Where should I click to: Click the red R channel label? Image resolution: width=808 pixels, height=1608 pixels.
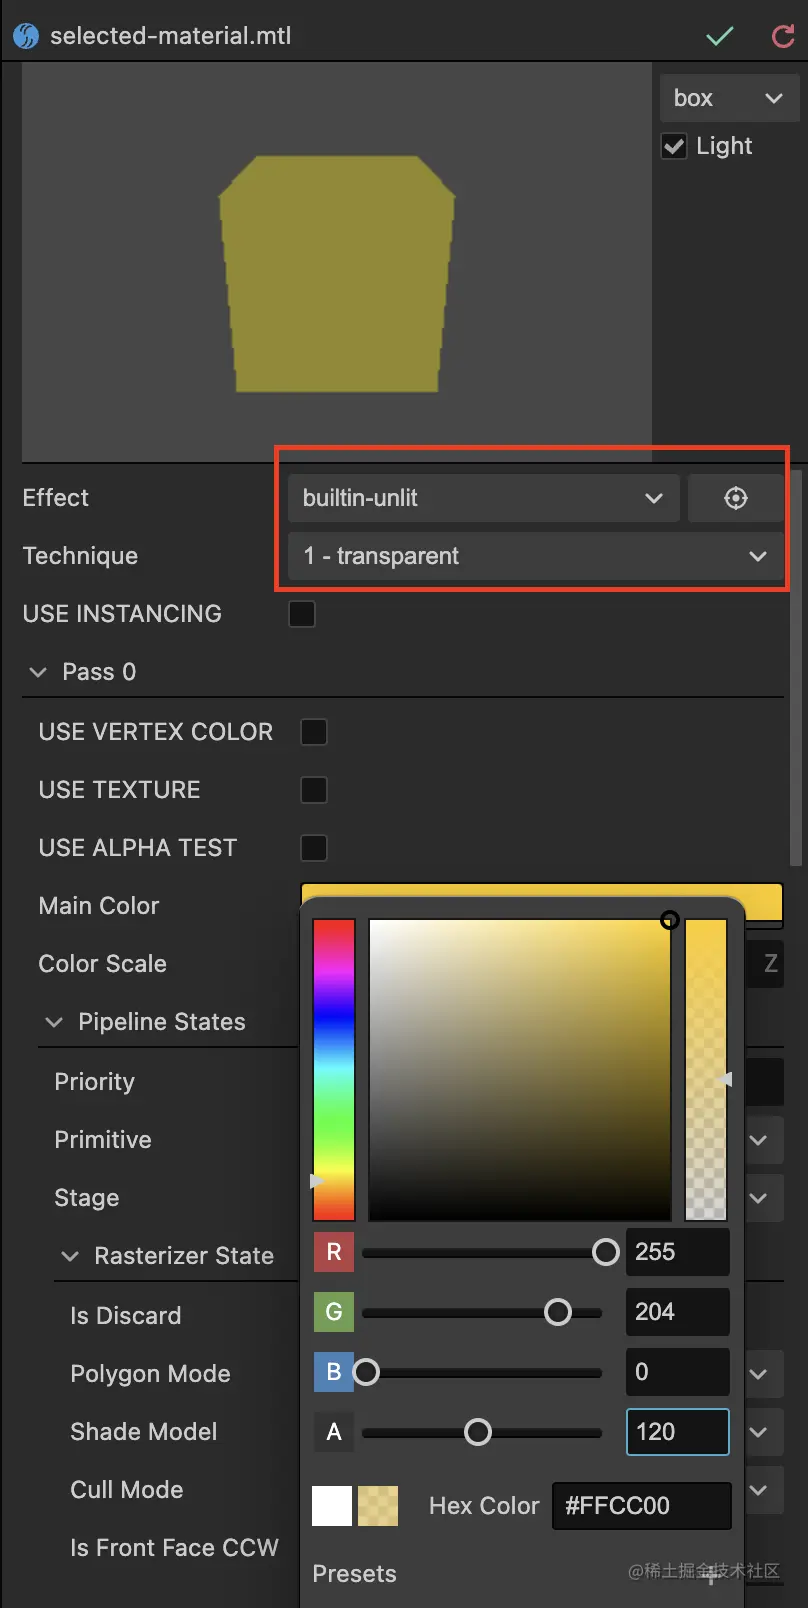point(334,1252)
